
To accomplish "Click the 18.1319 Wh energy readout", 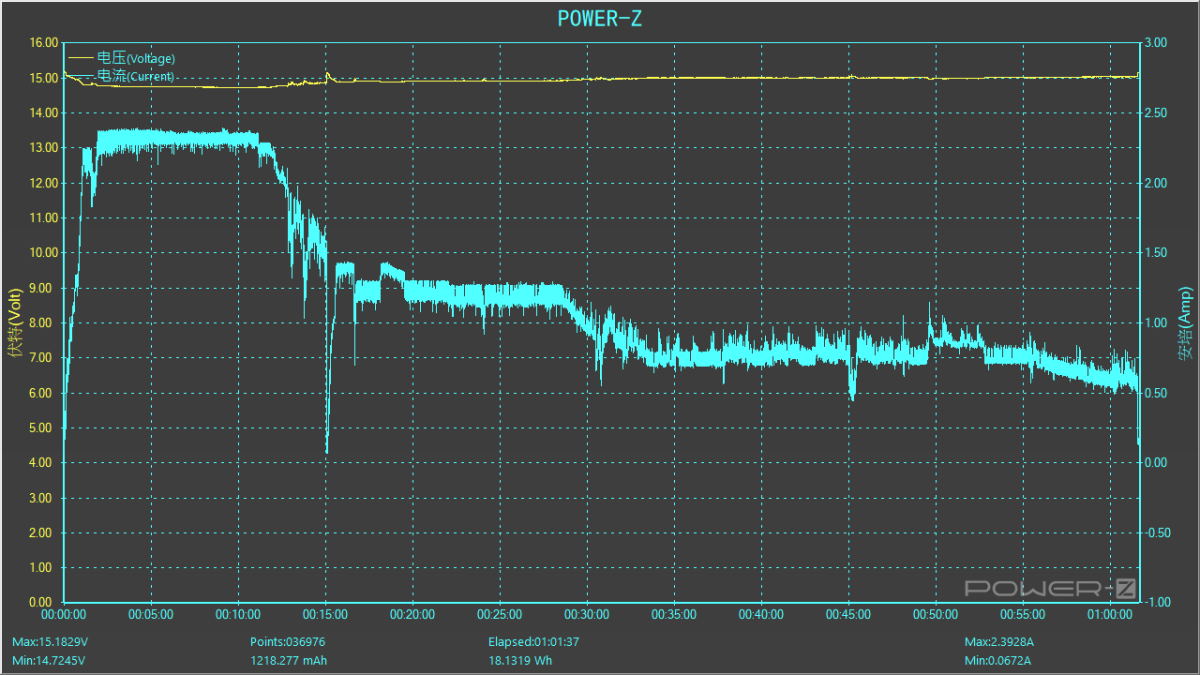I will (x=520, y=660).
